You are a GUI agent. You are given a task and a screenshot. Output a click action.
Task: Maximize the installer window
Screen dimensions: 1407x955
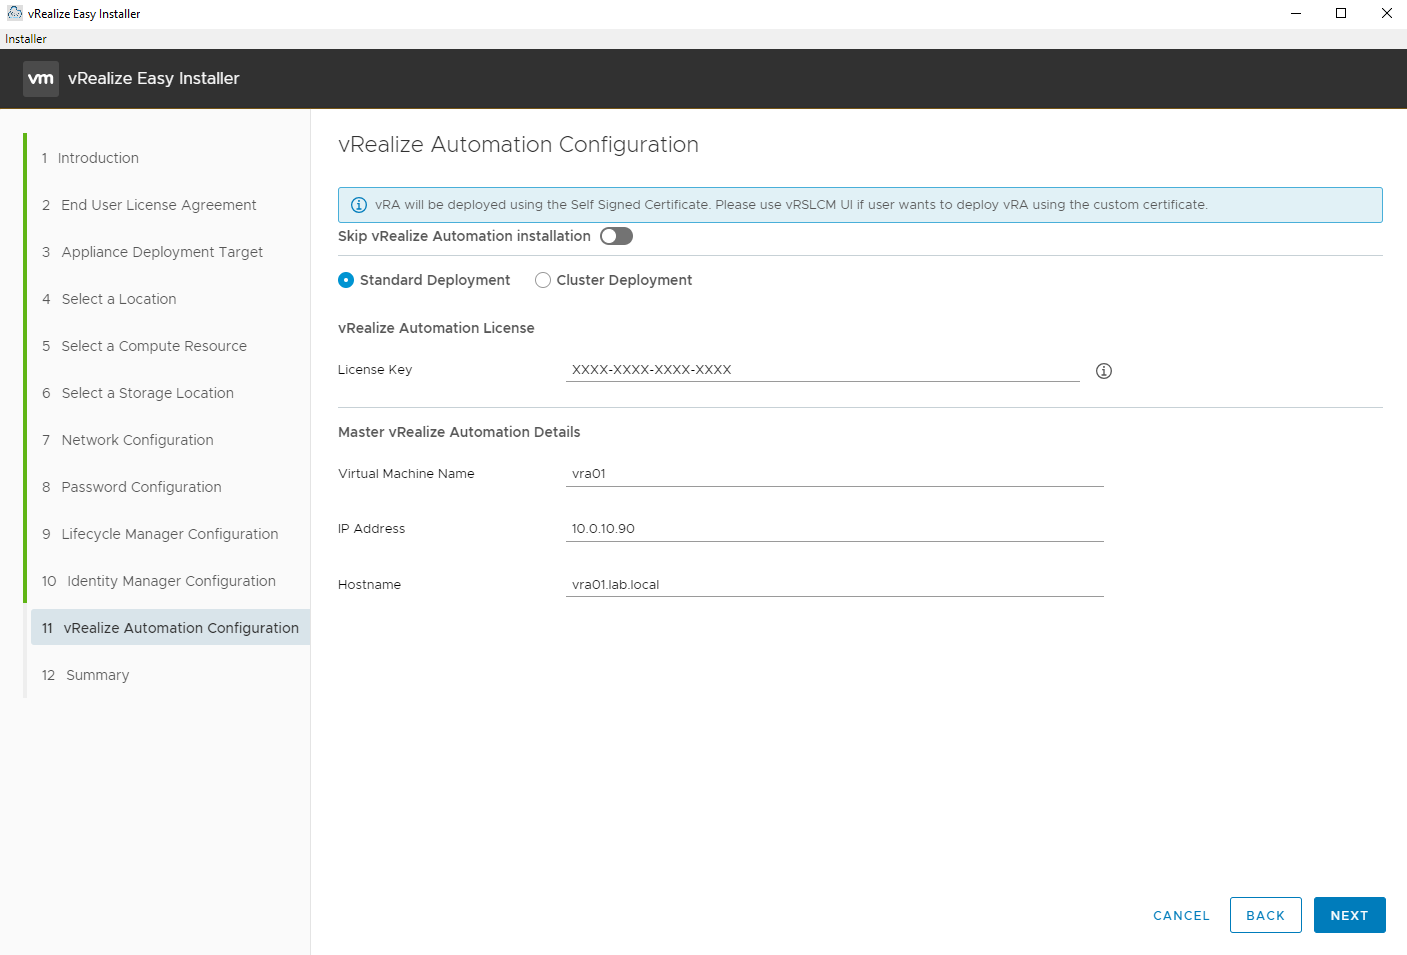[1341, 13]
